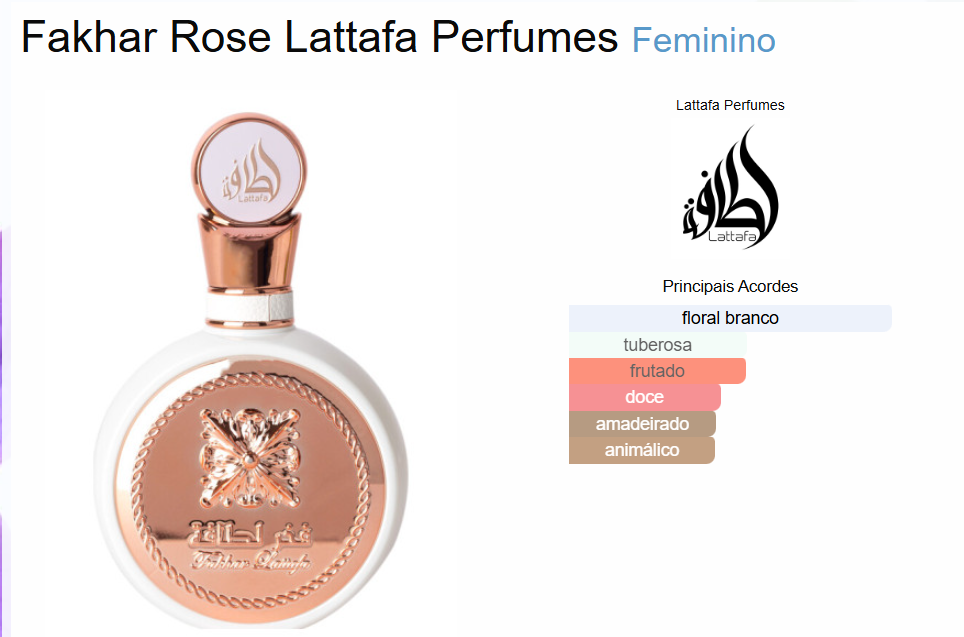The height and width of the screenshot is (637, 964).
Task: Select the doce accord bar
Action: pos(644,397)
